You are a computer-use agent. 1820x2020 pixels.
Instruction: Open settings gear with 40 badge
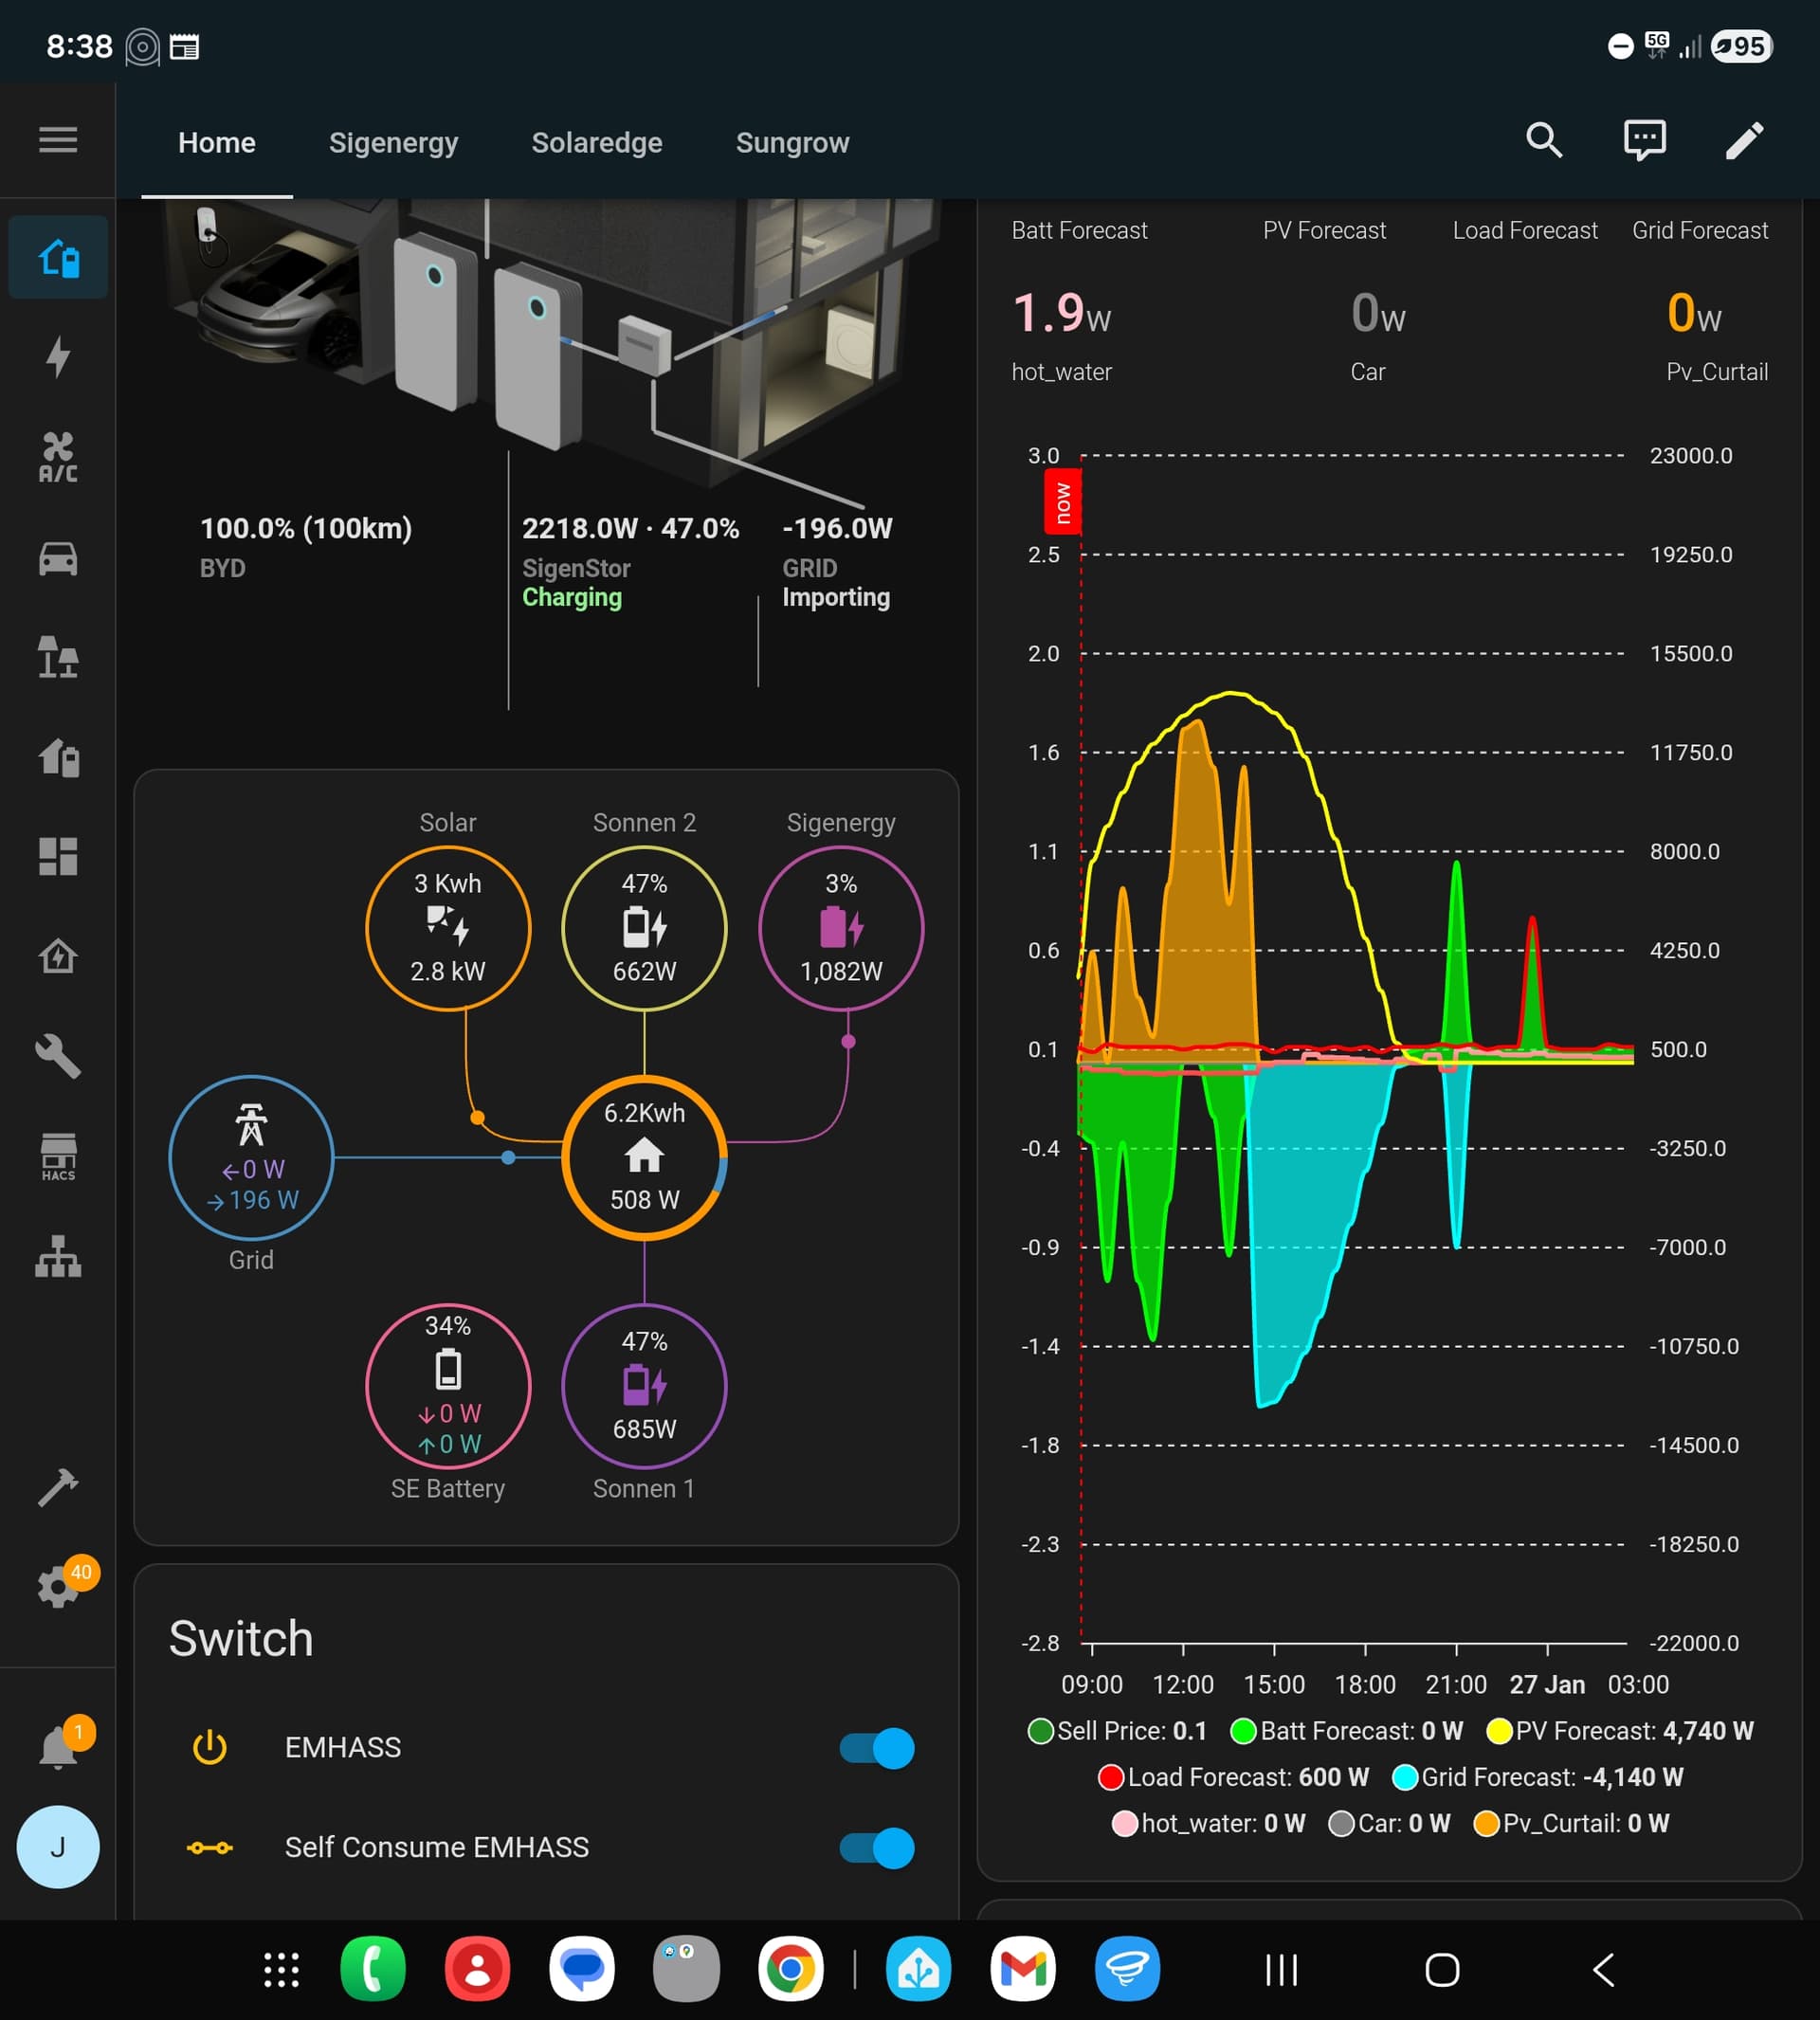pyautogui.click(x=58, y=1587)
